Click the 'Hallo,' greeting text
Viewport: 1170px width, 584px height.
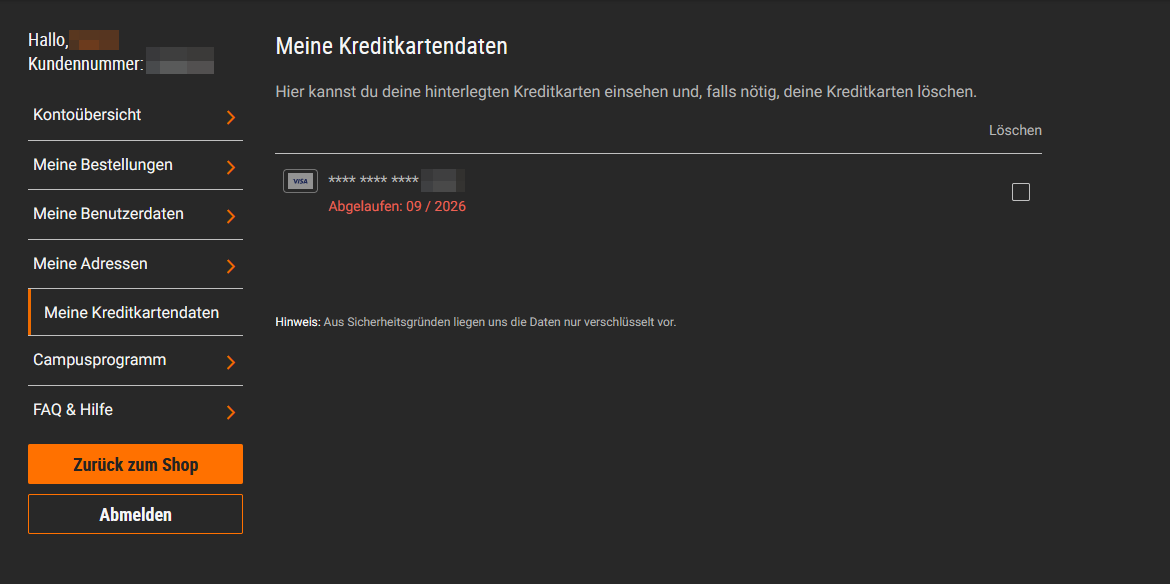coord(48,40)
